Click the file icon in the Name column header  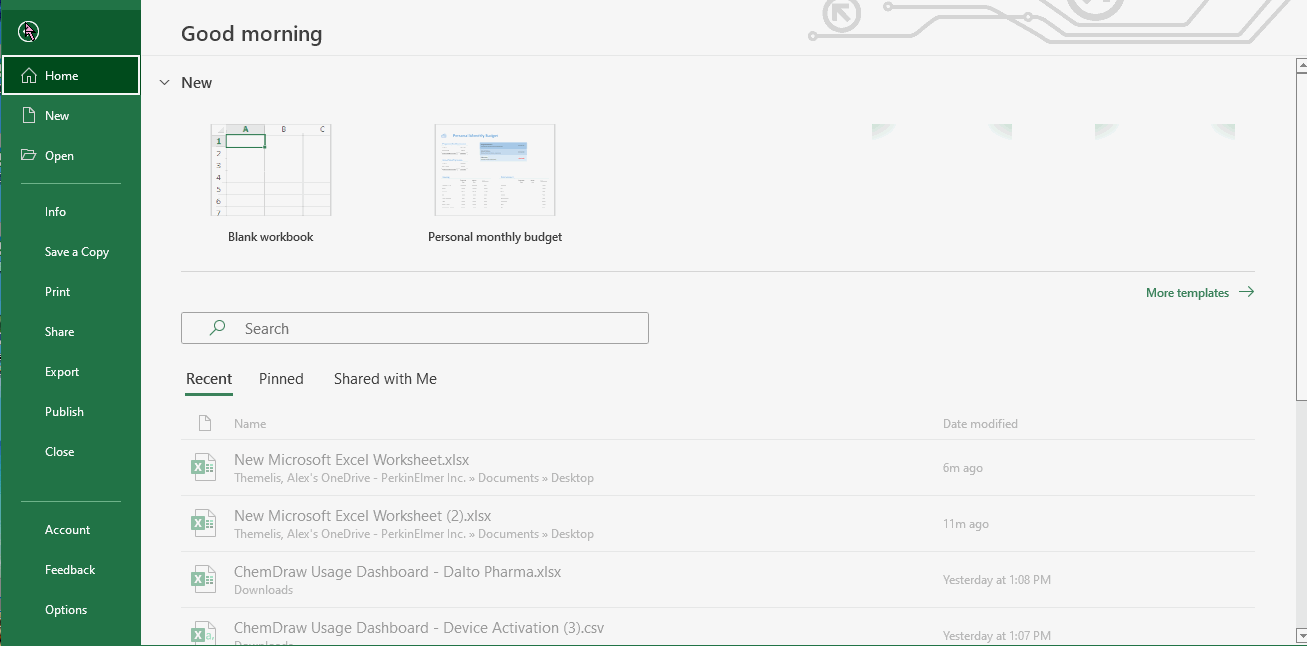coord(205,424)
